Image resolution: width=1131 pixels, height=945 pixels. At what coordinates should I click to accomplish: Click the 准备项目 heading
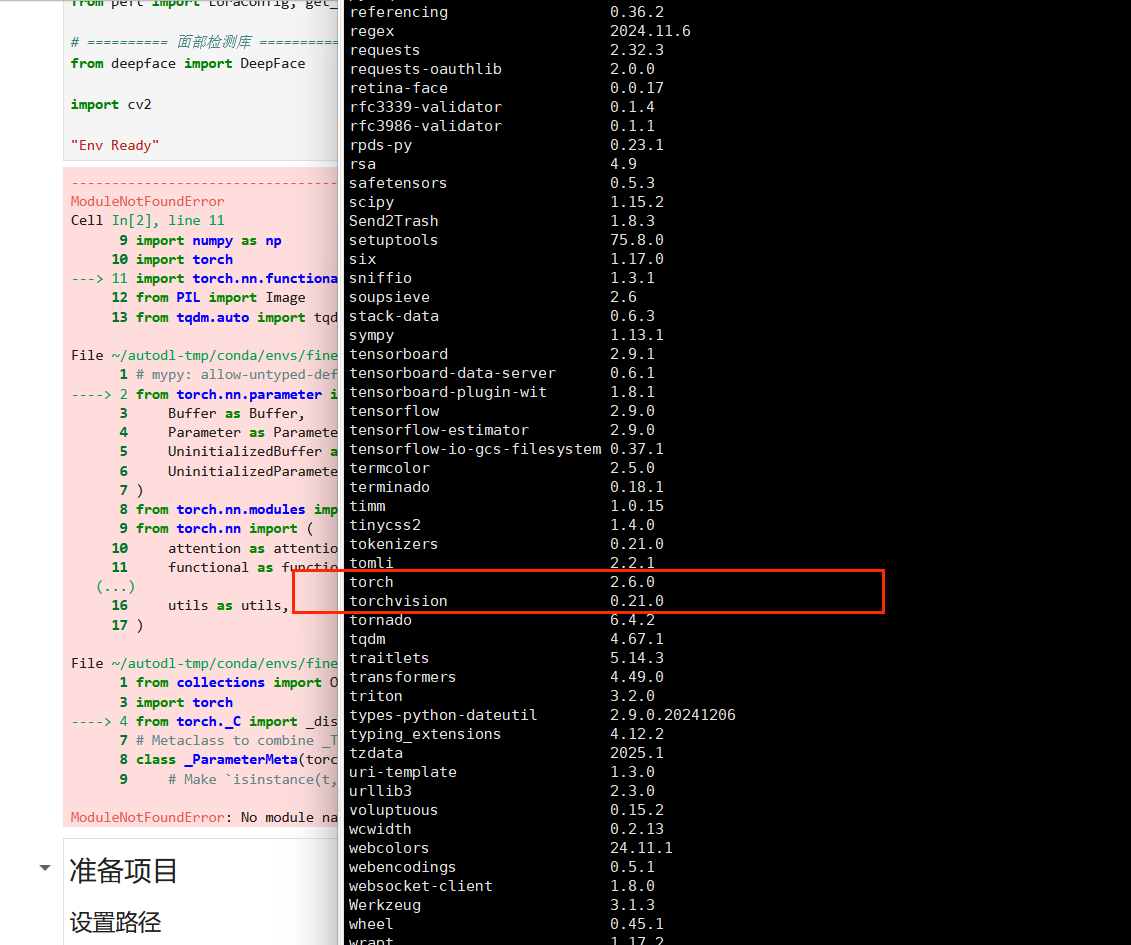(x=124, y=870)
